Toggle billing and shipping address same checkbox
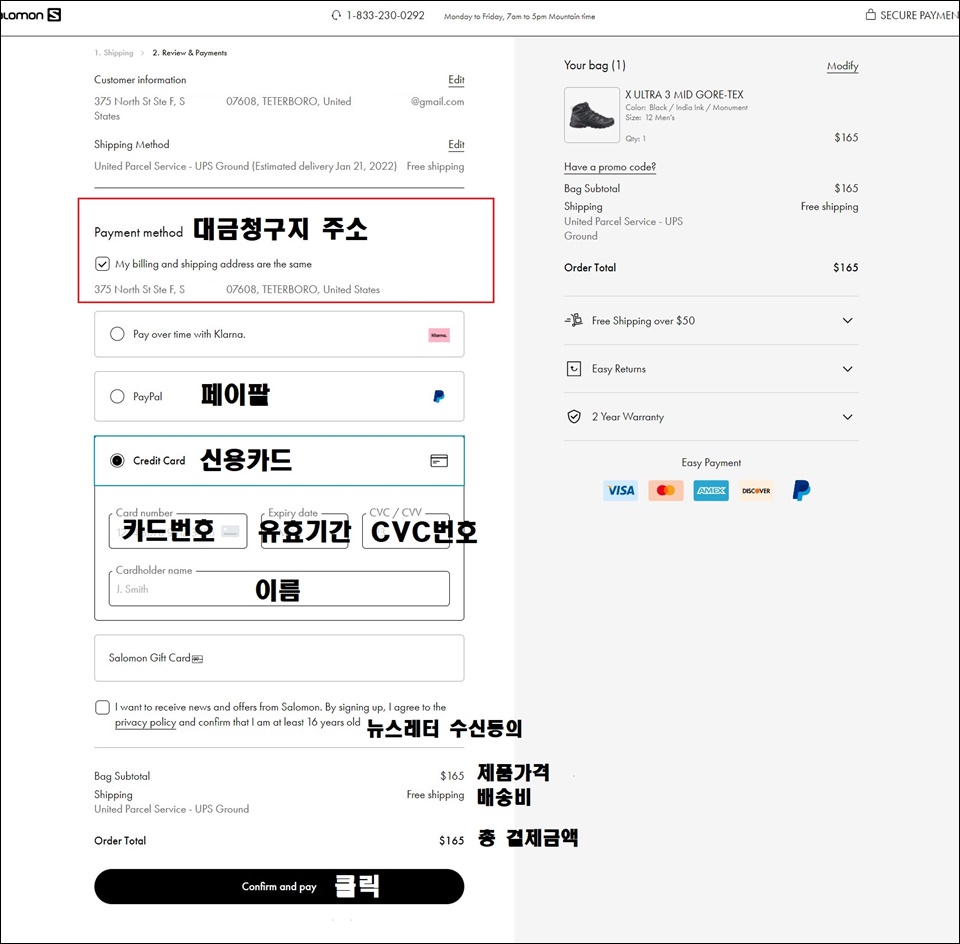This screenshot has height=944, width=960. tap(102, 264)
